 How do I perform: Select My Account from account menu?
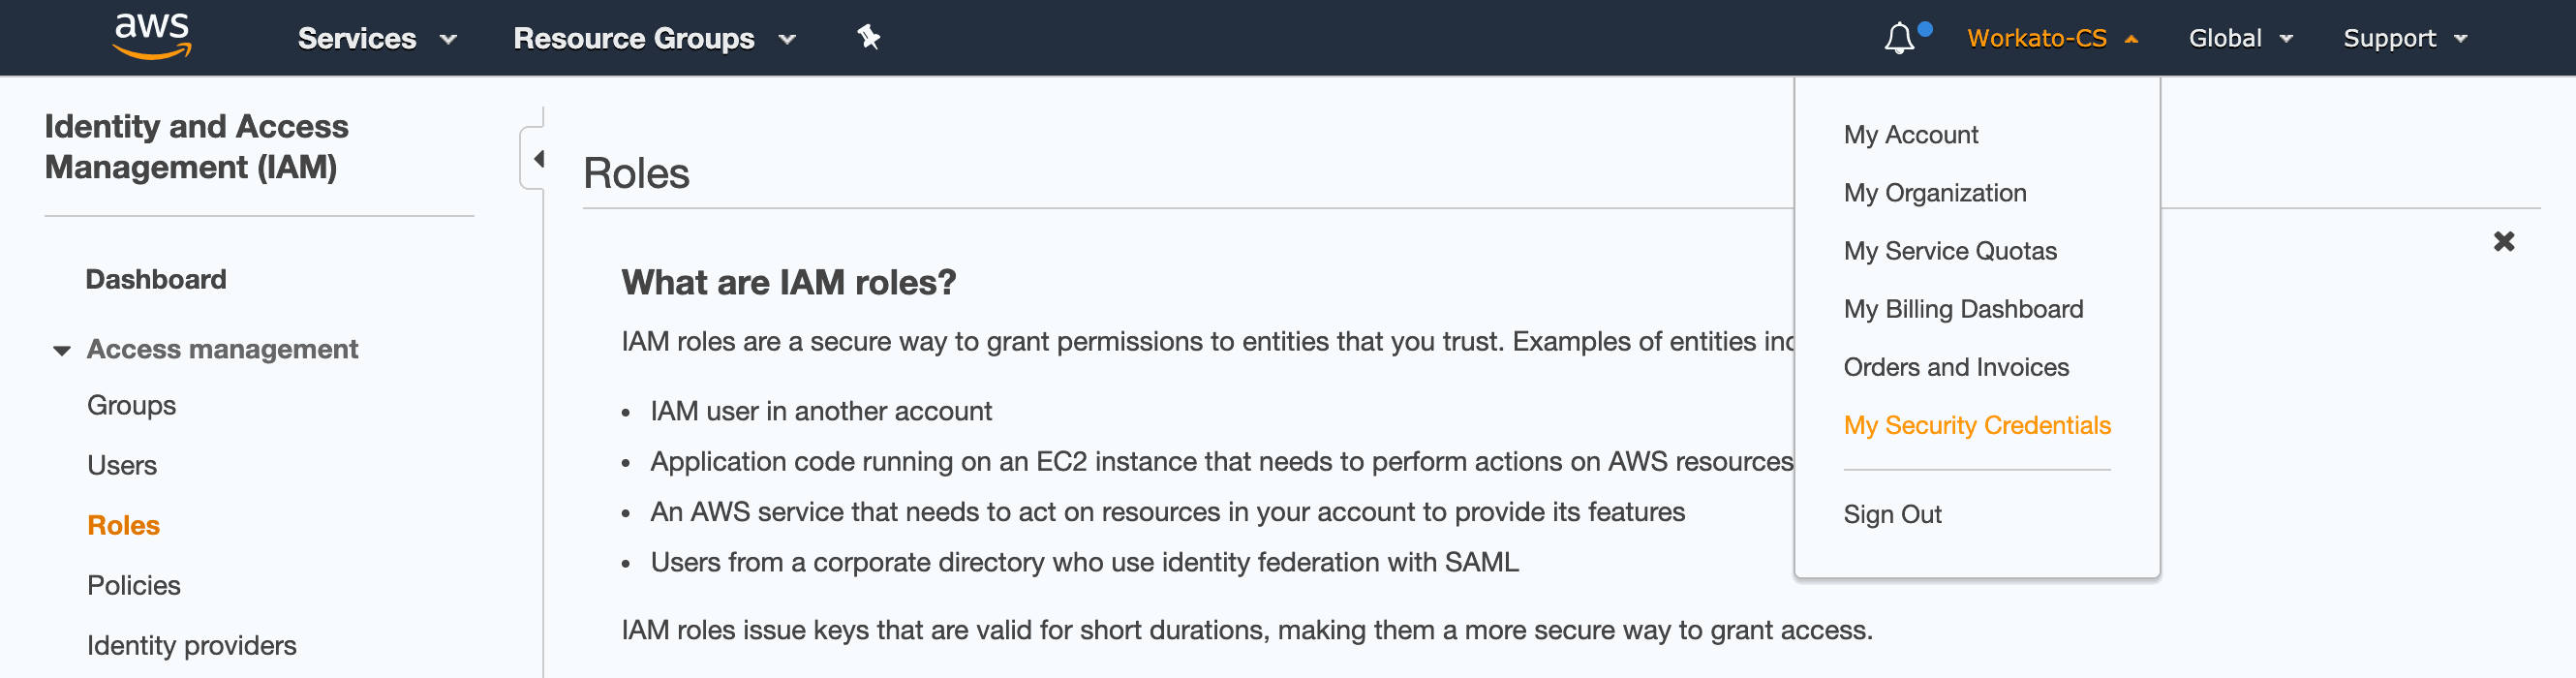1910,135
